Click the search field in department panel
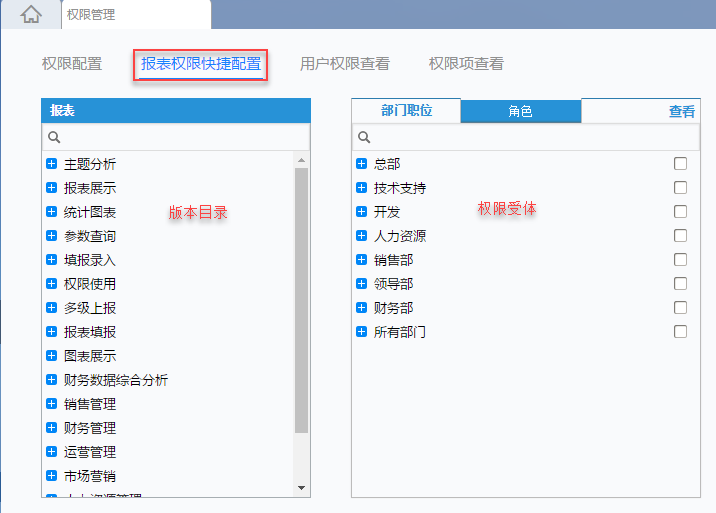Image resolution: width=716 pixels, height=513 pixels. [526, 137]
